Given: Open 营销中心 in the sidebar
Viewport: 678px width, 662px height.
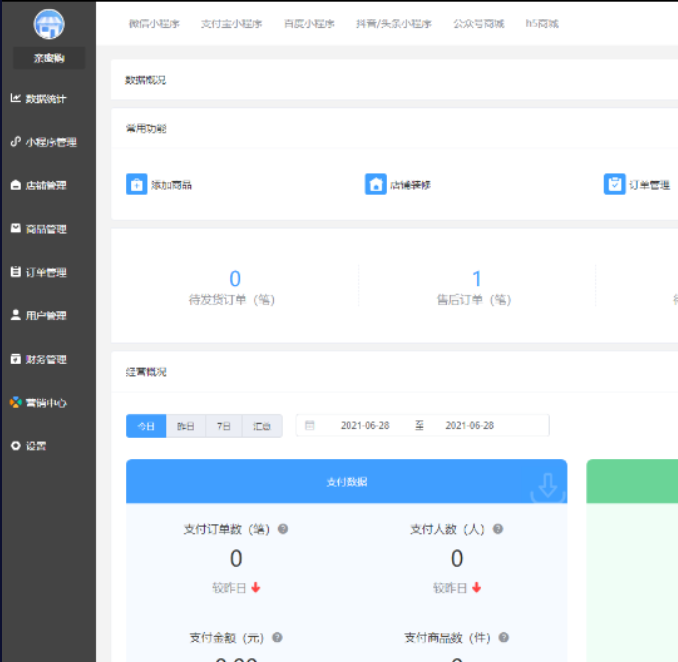Looking at the screenshot, I should click(x=48, y=402).
